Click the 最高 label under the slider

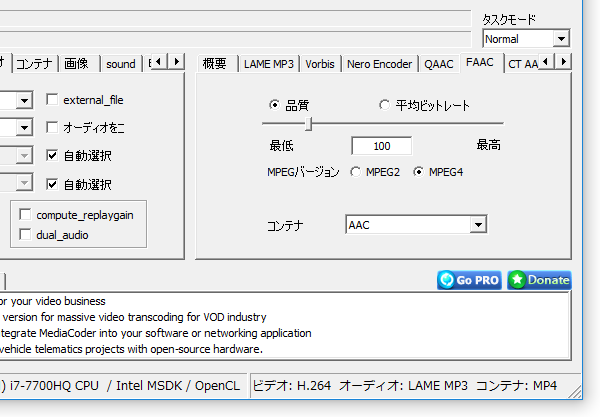click(x=488, y=145)
